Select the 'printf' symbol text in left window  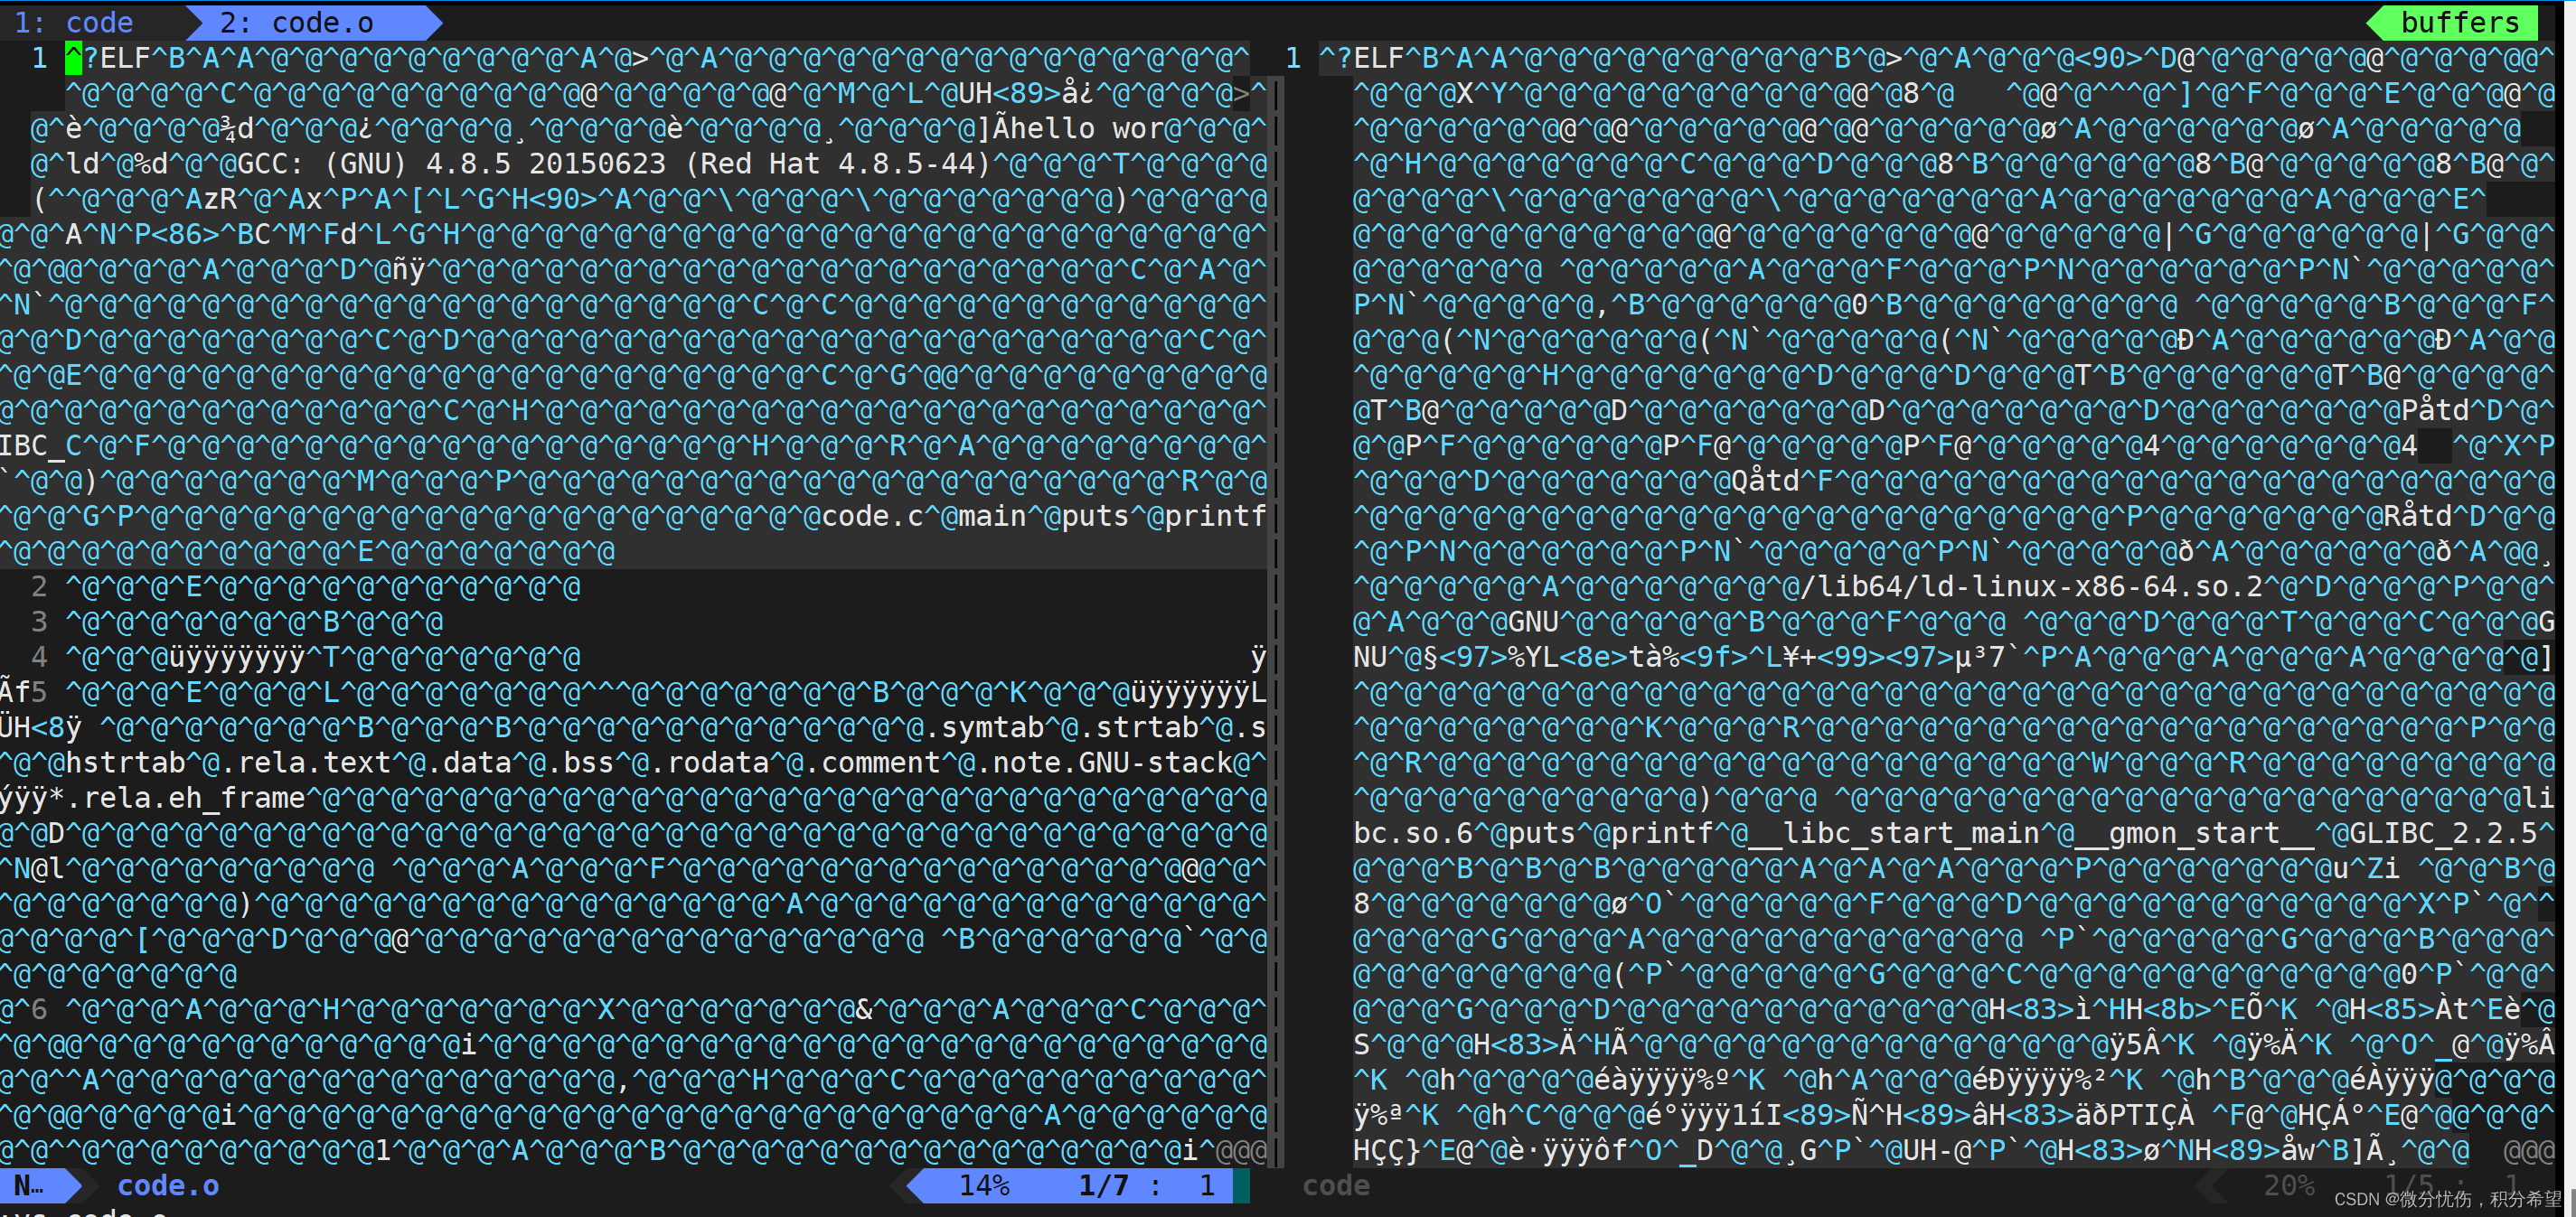1212,516
